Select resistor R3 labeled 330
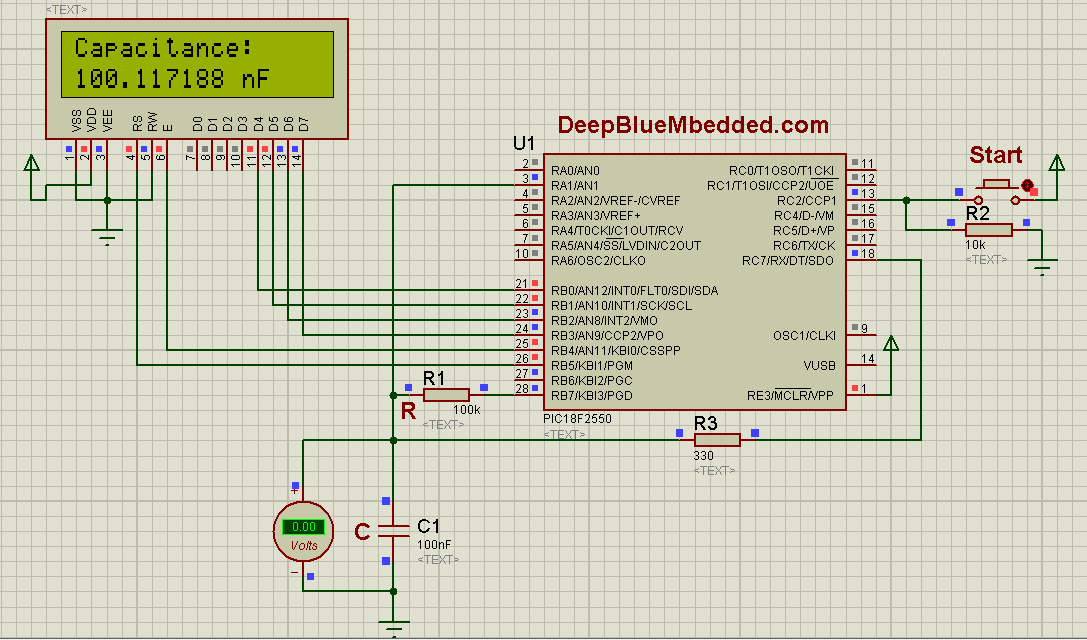1087x640 pixels. pos(717,438)
